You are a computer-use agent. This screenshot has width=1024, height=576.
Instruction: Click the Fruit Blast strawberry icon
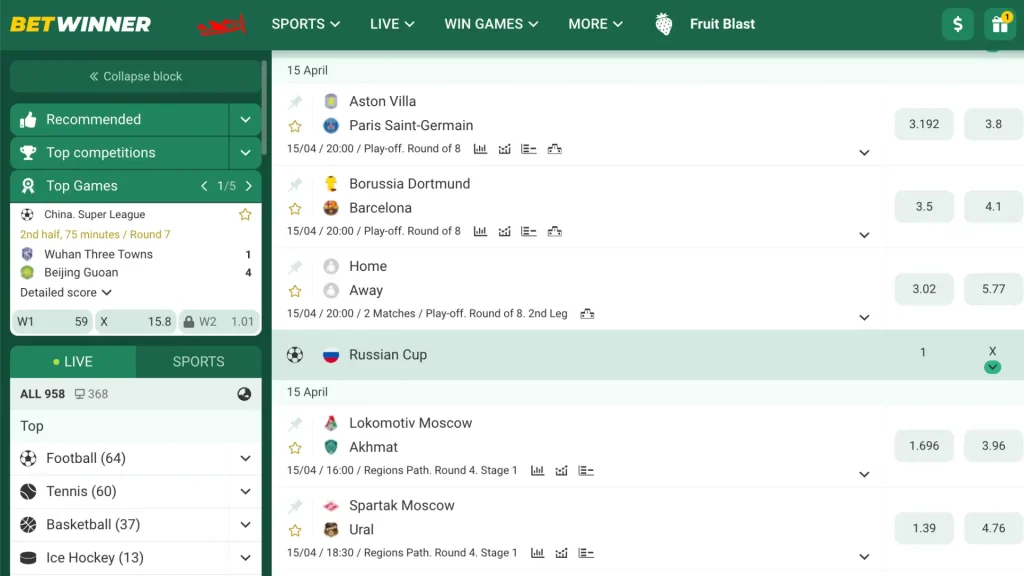pos(664,24)
